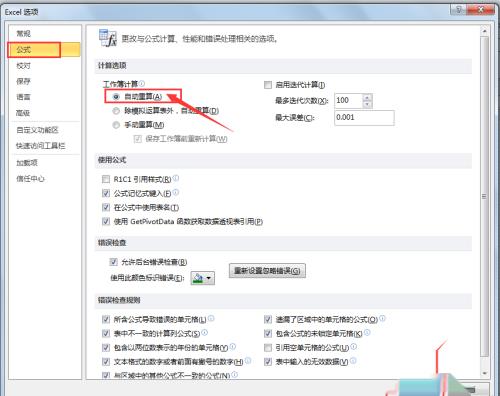Toggle 使用 GetPivotData 函数 checkbox
The image size is (500, 396).
coord(106,221)
